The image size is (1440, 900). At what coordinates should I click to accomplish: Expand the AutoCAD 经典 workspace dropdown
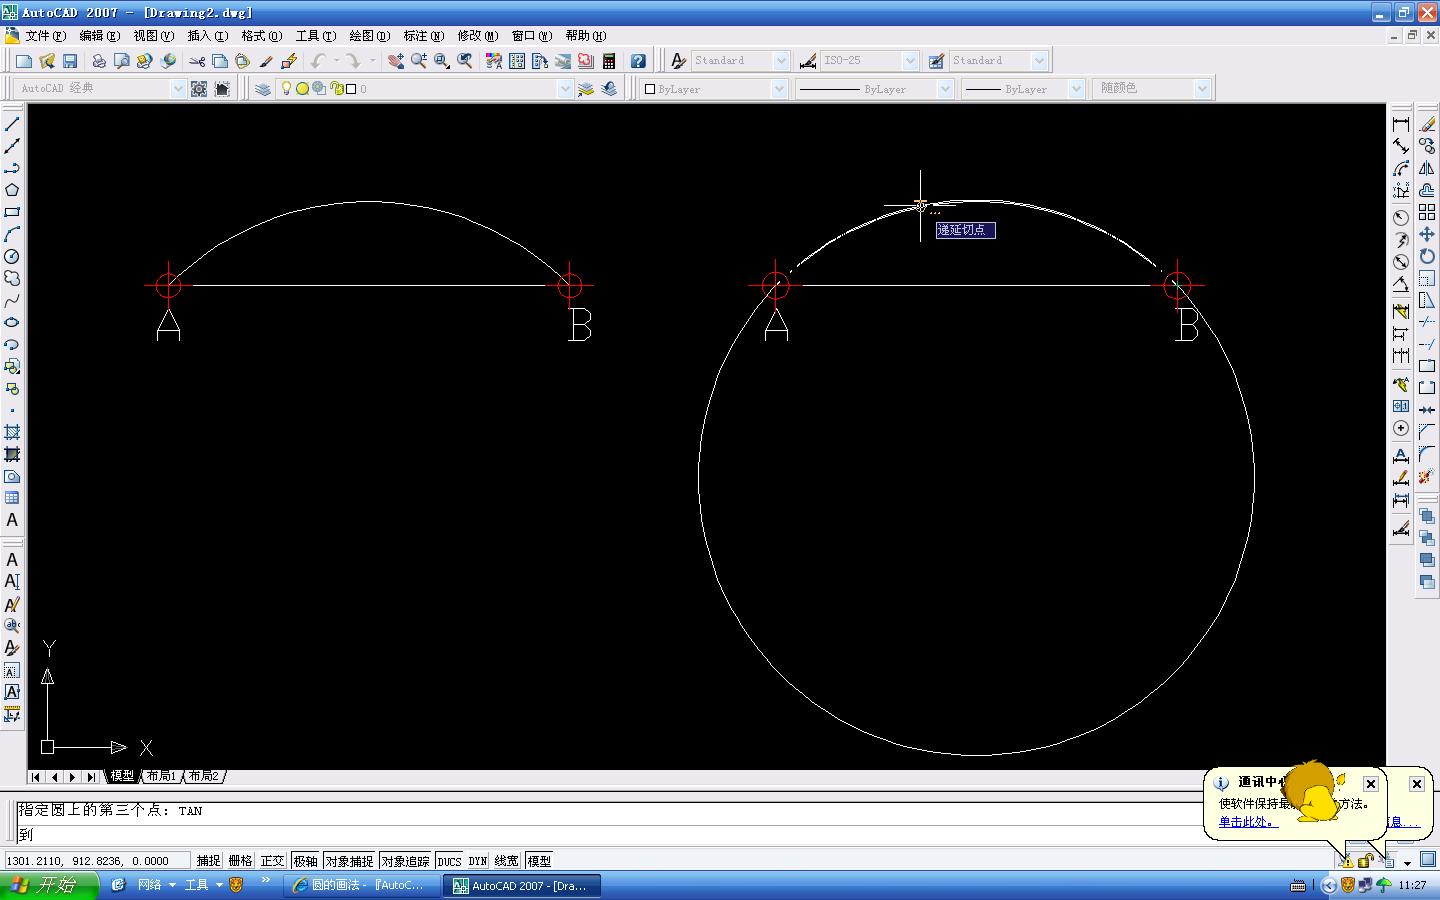[x=178, y=89]
